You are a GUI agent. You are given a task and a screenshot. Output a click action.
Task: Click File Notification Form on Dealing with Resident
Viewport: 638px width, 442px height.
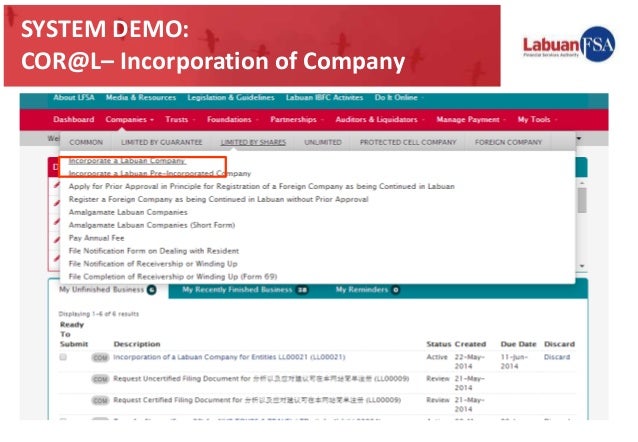point(154,251)
